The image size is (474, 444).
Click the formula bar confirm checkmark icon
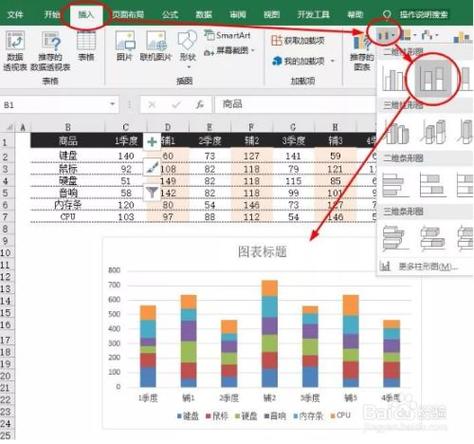coord(176,105)
